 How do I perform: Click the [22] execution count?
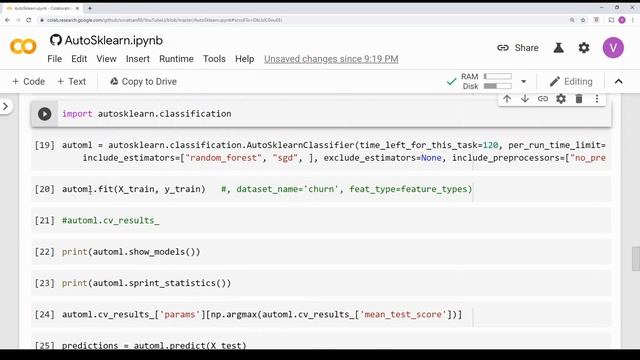[x=44, y=252]
